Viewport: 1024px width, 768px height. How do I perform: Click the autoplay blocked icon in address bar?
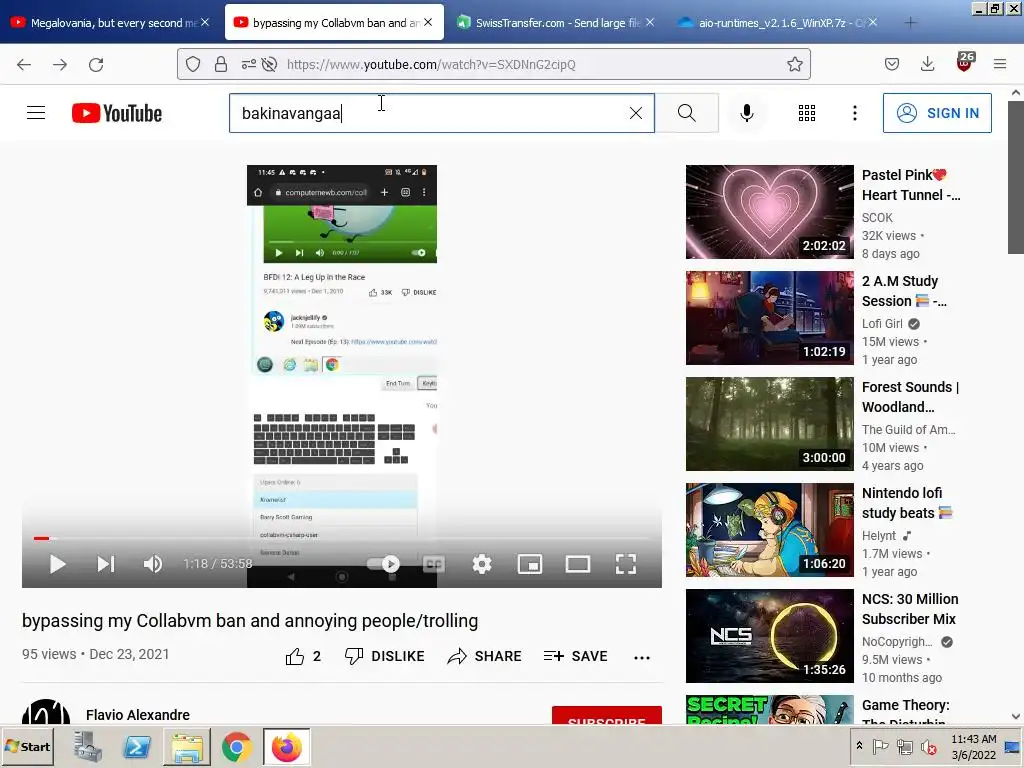(x=269, y=64)
